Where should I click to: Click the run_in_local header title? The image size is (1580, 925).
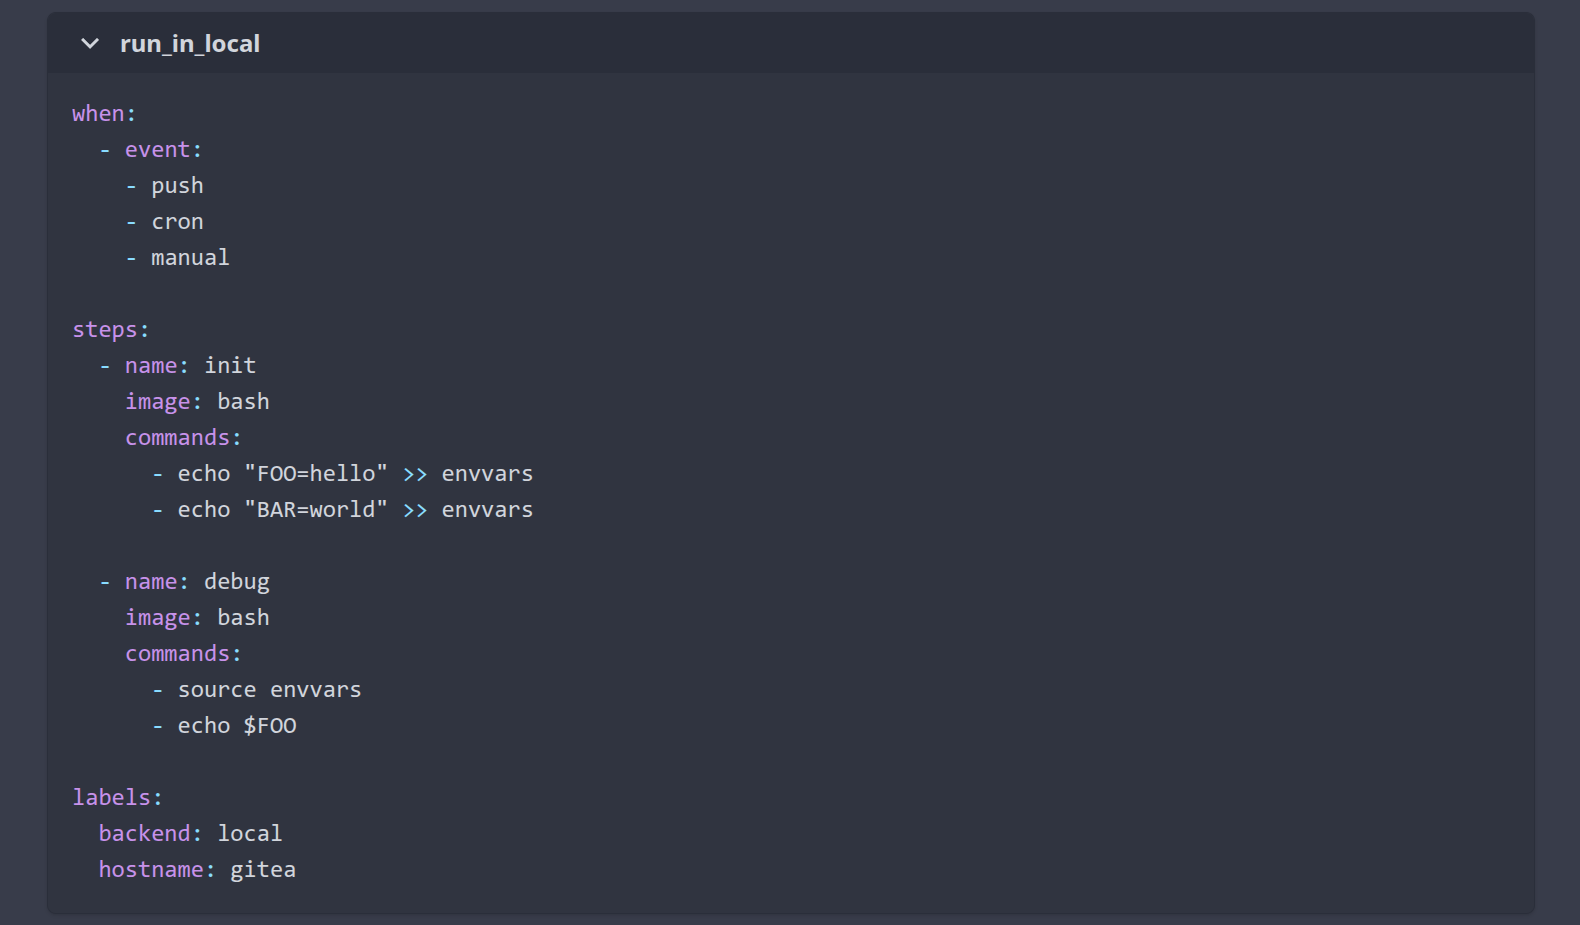pos(190,44)
